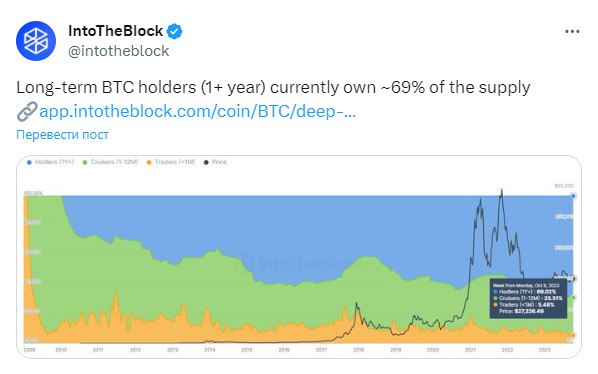Click the IntoTheBlock display name
This screenshot has width=598, height=374.
[116, 31]
